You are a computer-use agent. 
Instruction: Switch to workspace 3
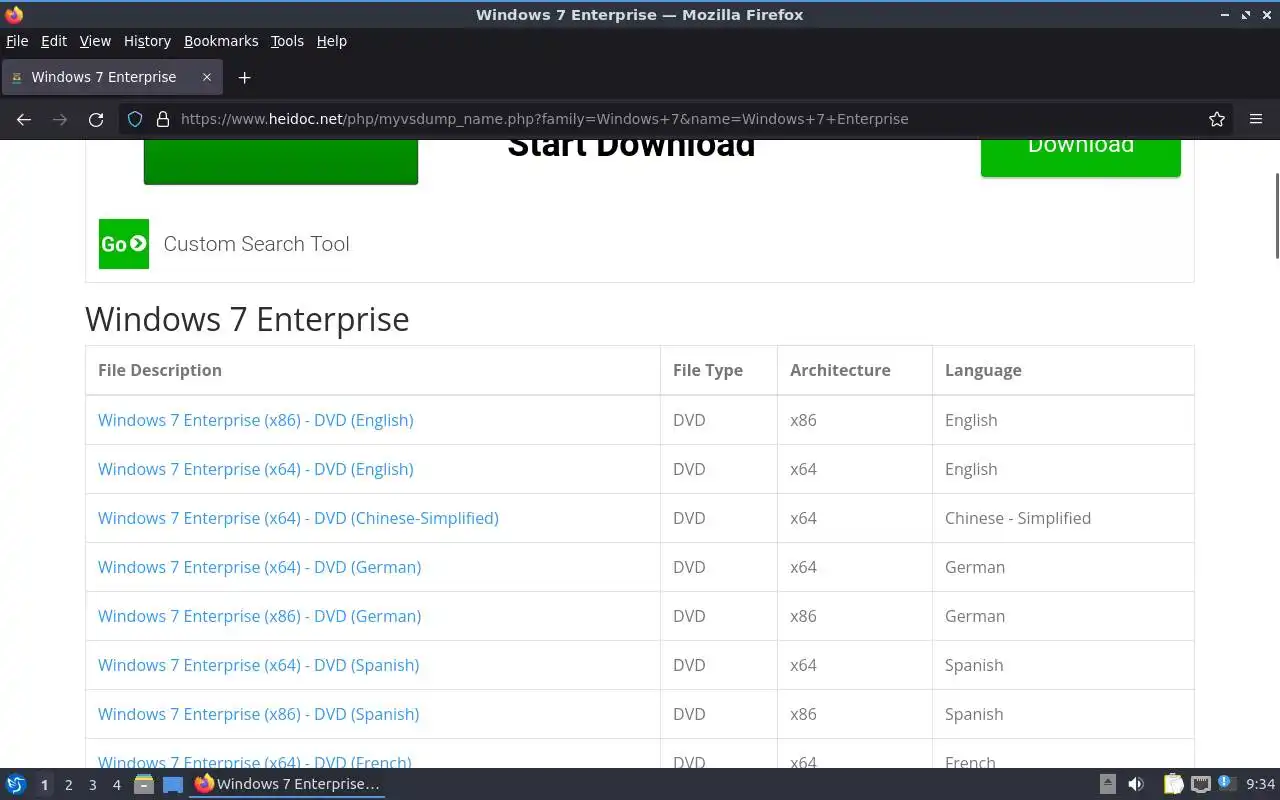tap(92, 785)
